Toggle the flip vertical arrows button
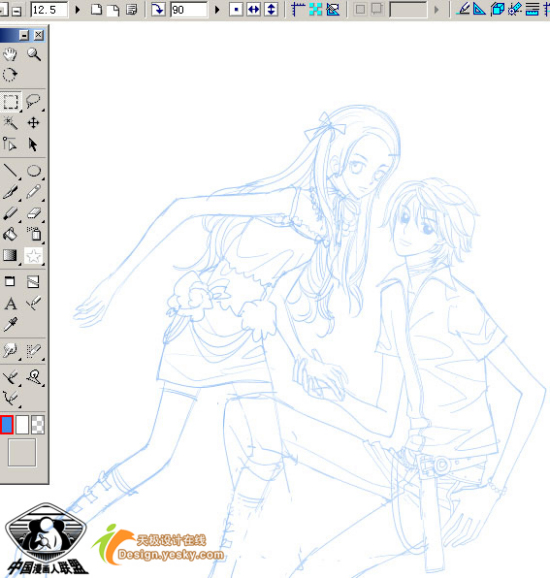 click(x=271, y=10)
